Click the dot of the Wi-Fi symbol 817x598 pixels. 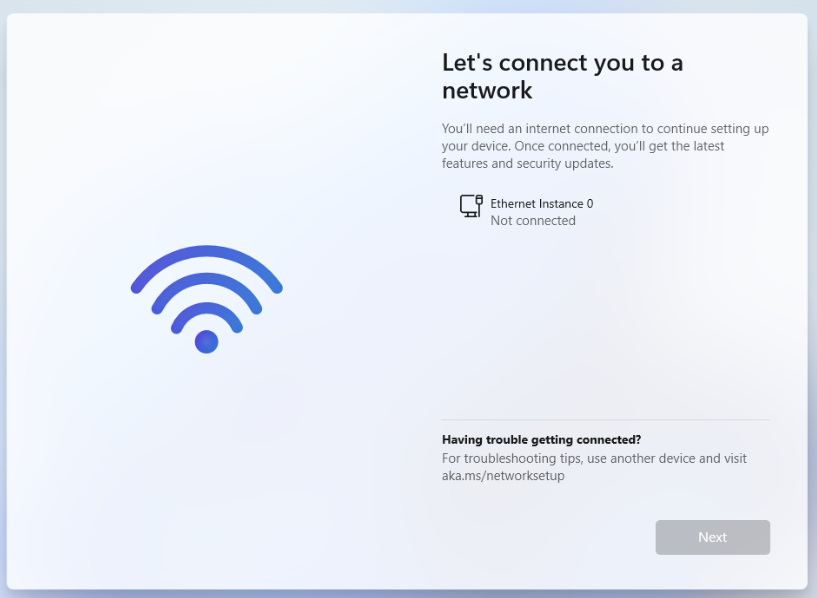coord(206,342)
